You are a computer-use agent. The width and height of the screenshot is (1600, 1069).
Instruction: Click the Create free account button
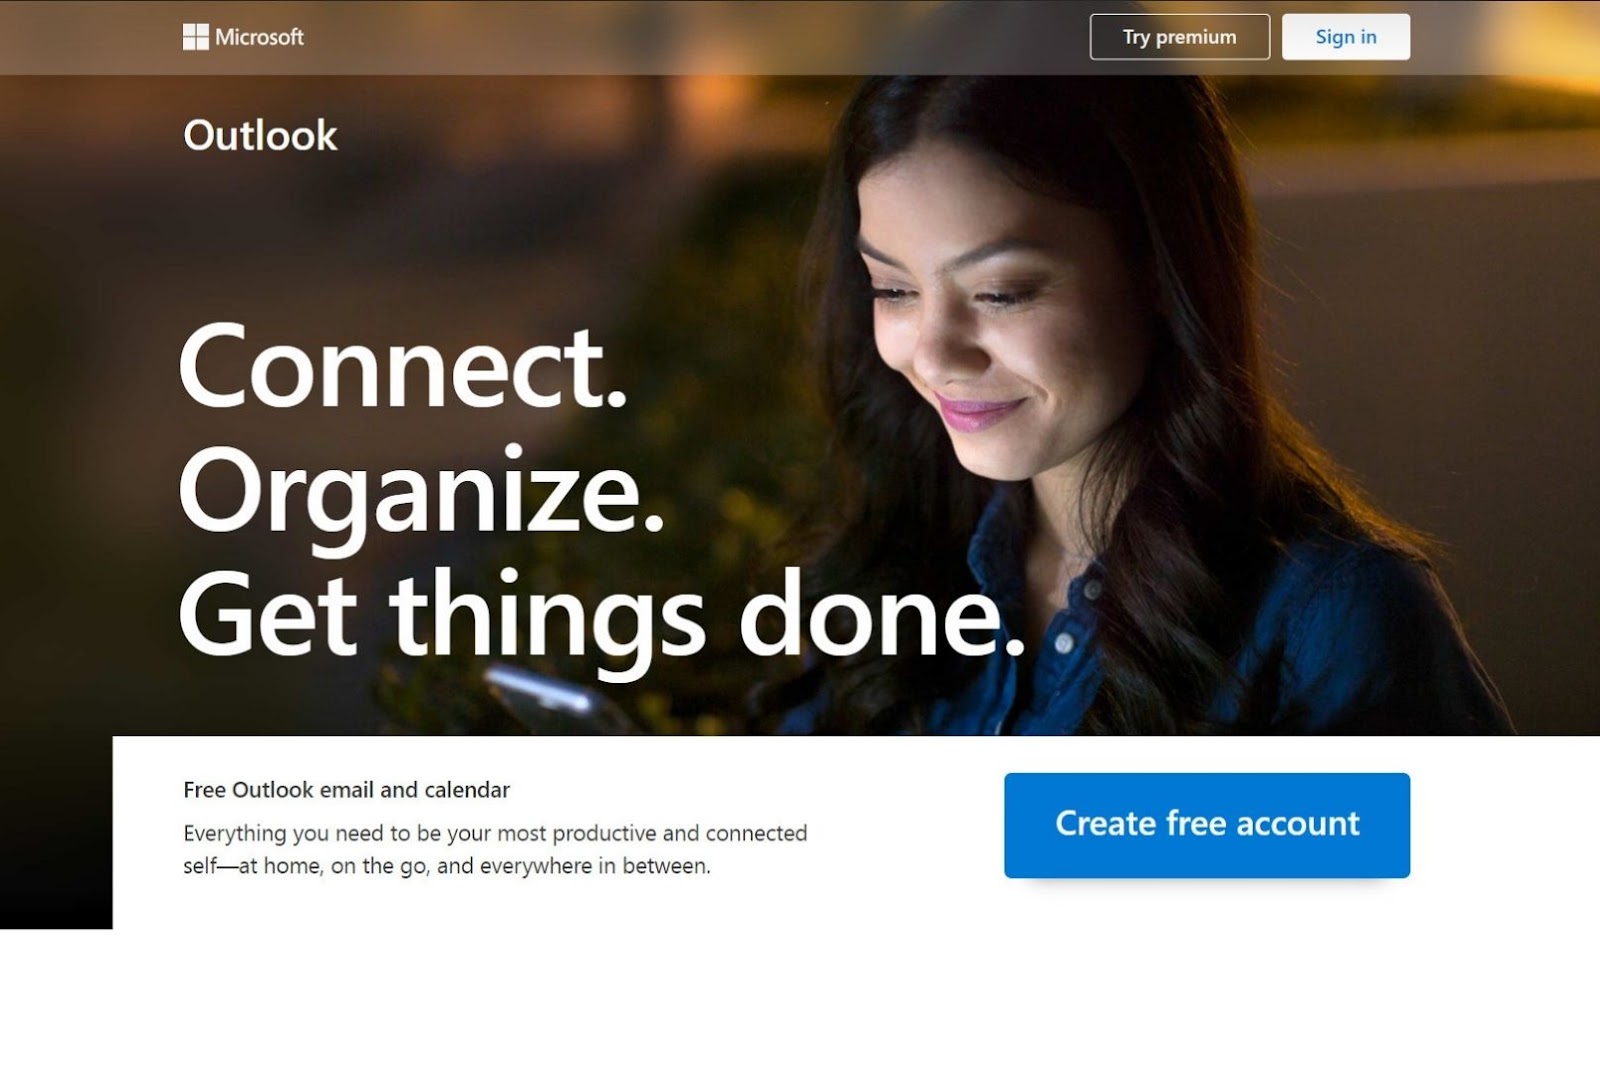tap(1207, 825)
